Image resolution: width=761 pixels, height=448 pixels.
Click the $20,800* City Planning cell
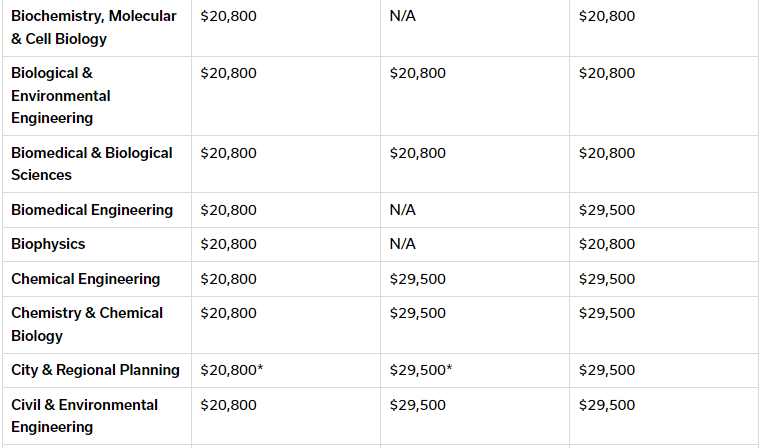point(232,370)
